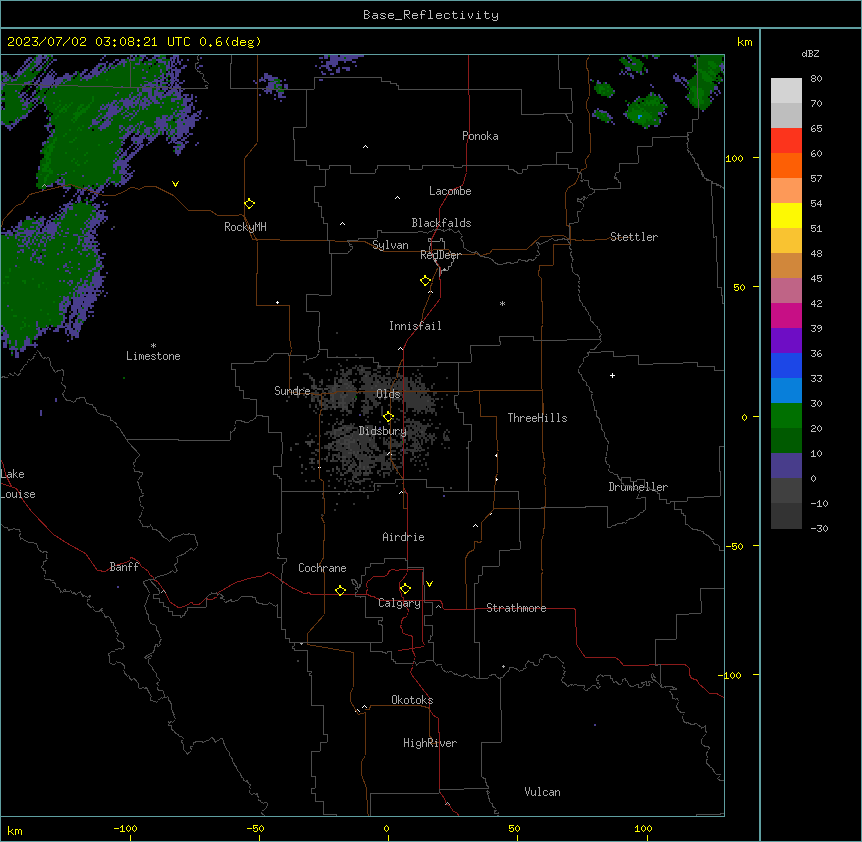Select the Blackfalds label on the map
The image size is (862, 842).
click(x=441, y=223)
